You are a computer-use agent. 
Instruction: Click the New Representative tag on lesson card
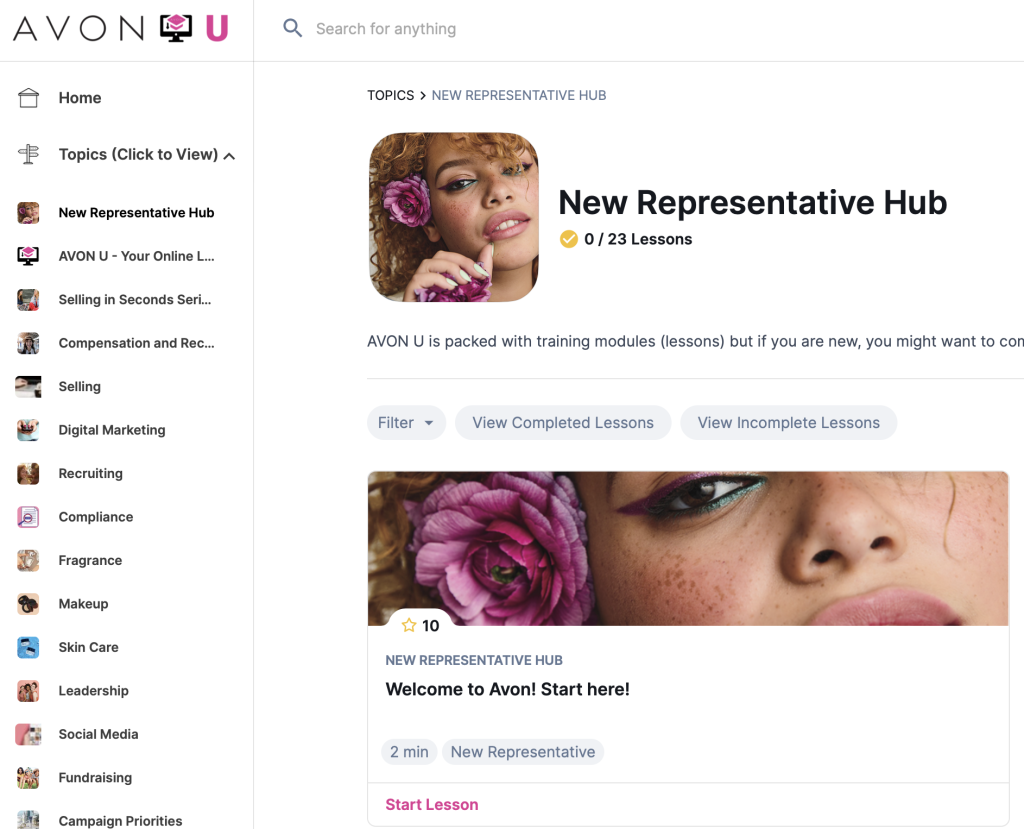tap(523, 752)
